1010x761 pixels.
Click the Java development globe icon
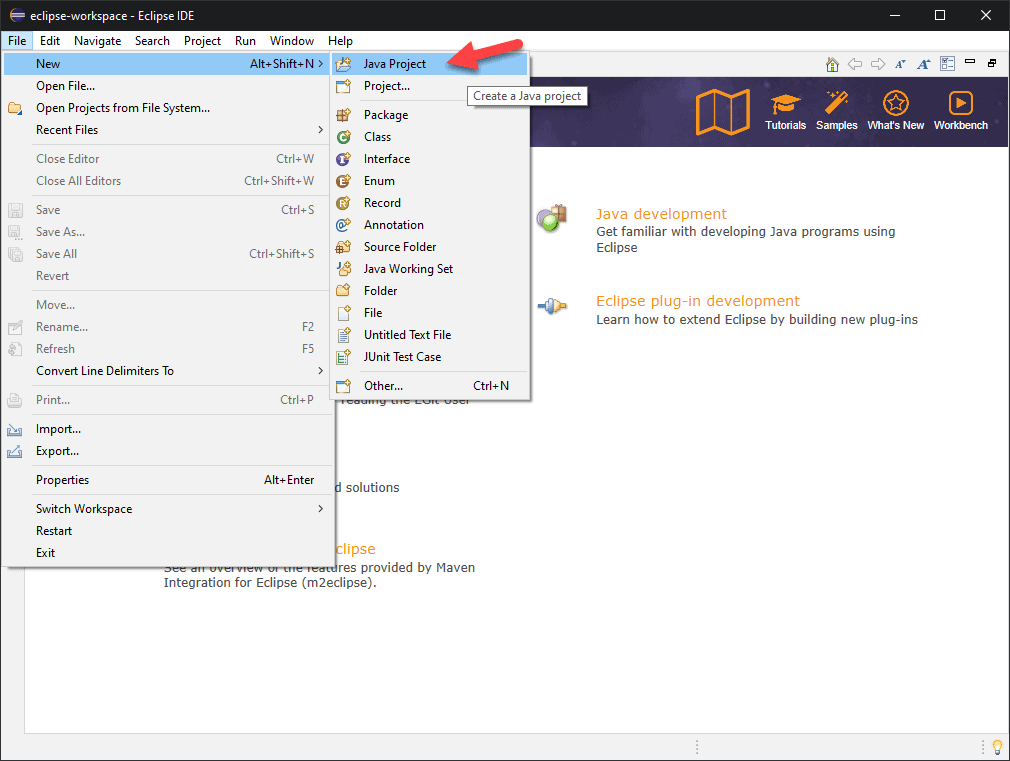click(552, 219)
